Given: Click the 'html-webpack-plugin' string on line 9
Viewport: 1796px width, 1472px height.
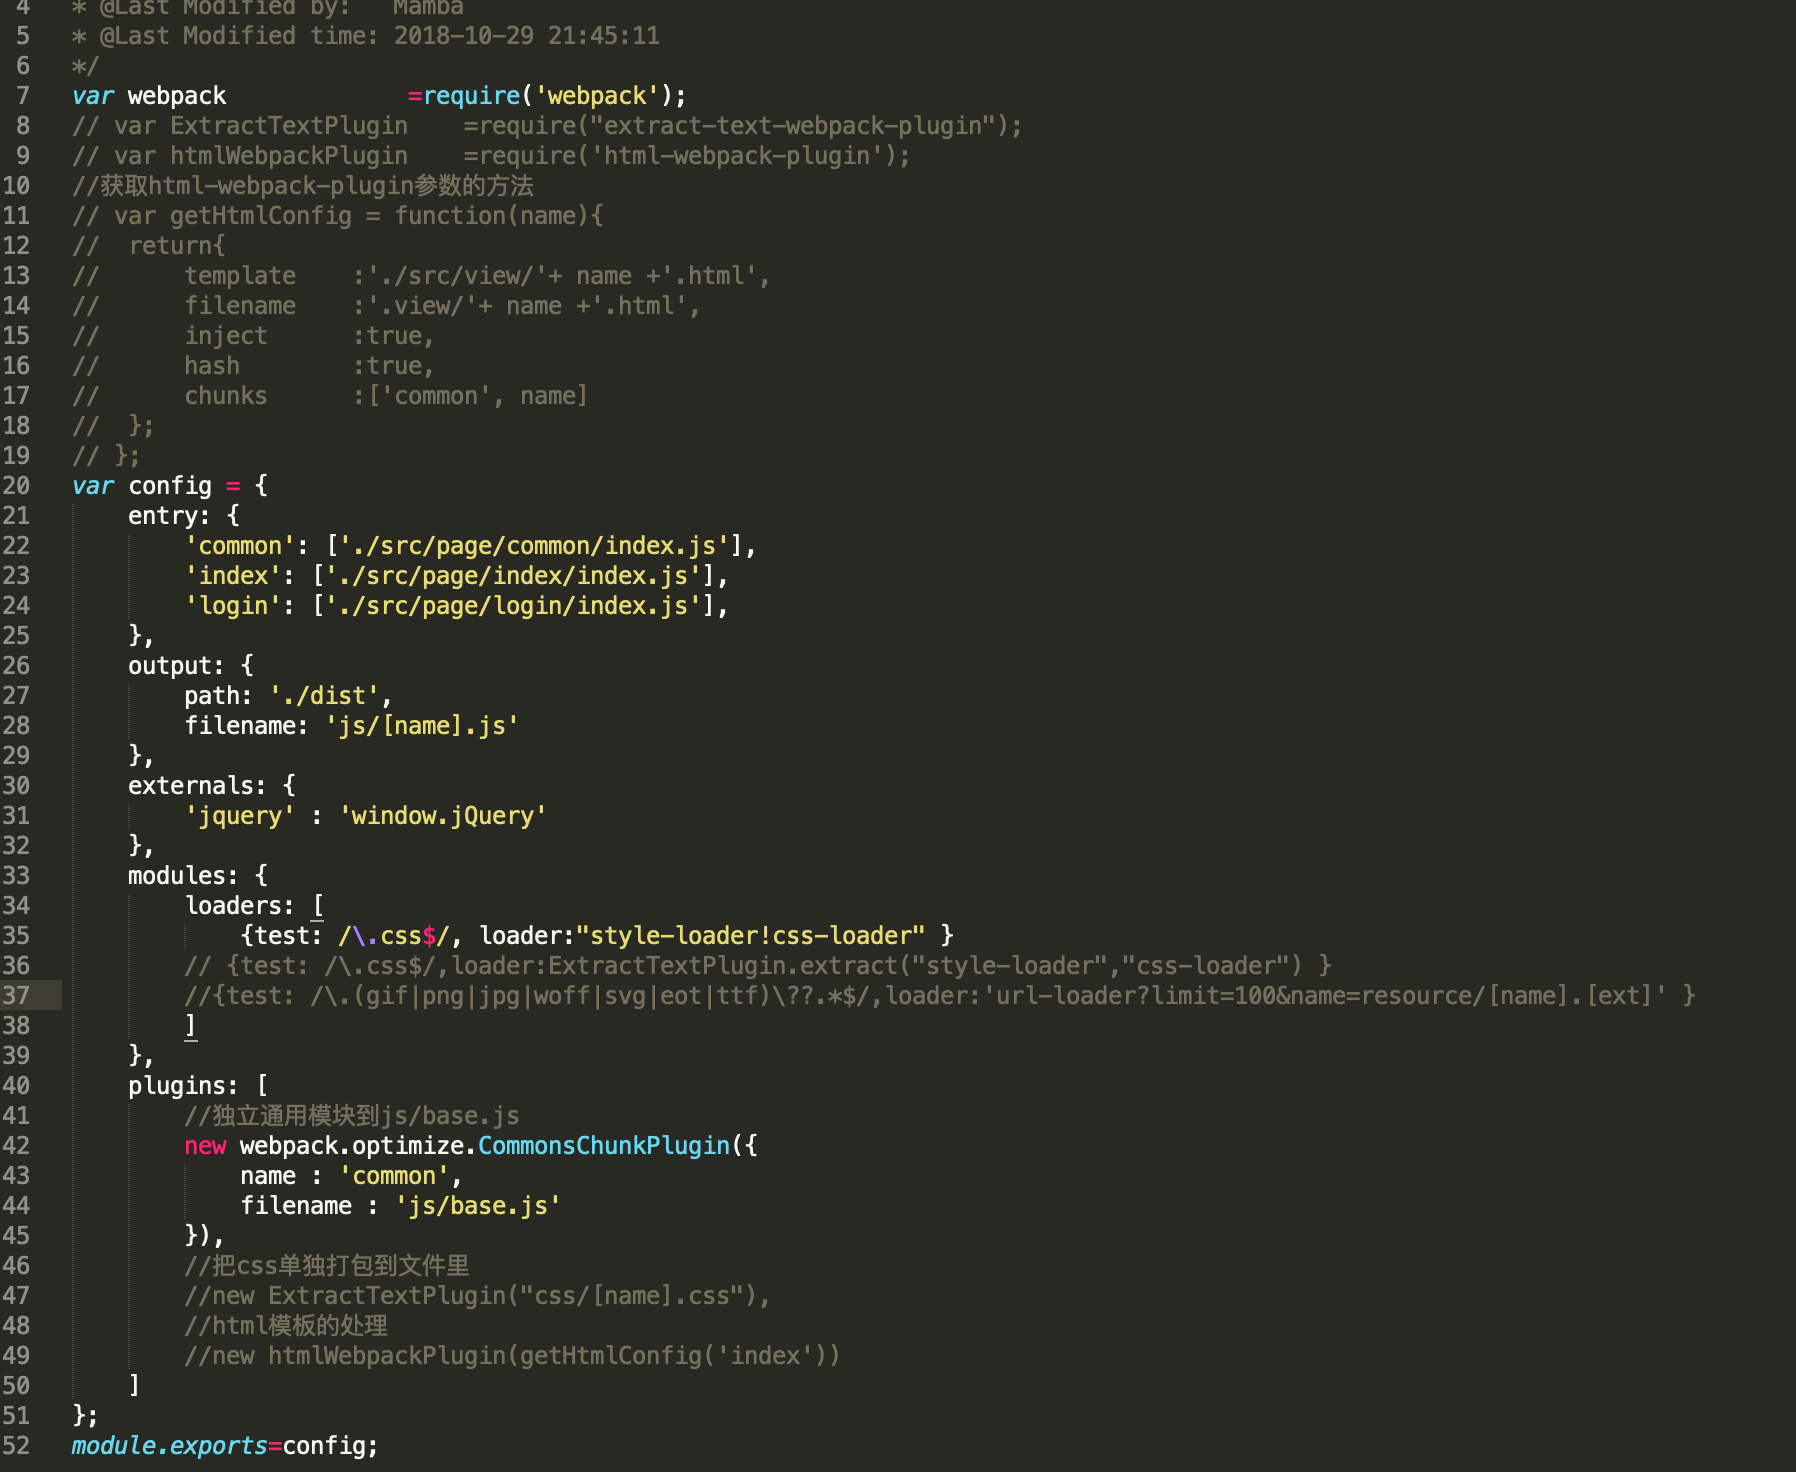Looking at the screenshot, I should coord(737,156).
